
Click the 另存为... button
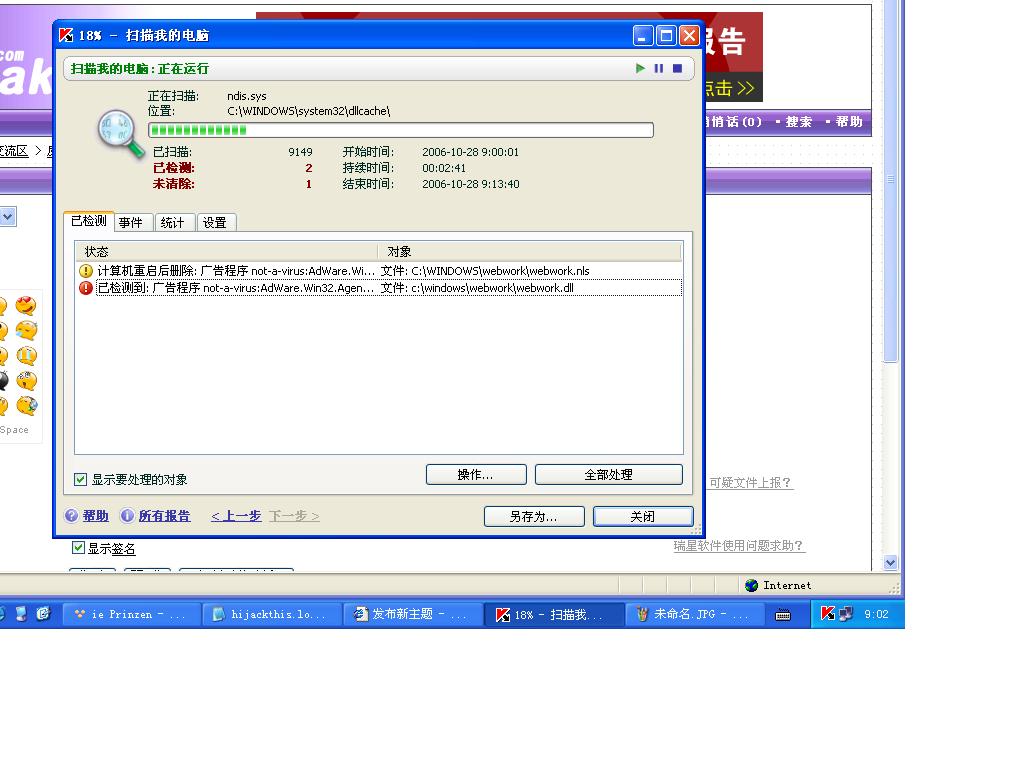tap(534, 517)
